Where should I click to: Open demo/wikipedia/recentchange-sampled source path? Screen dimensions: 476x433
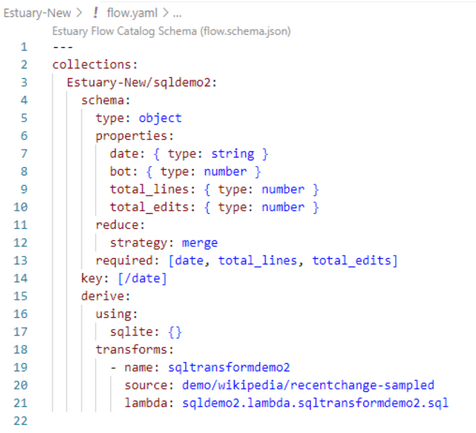308,385
